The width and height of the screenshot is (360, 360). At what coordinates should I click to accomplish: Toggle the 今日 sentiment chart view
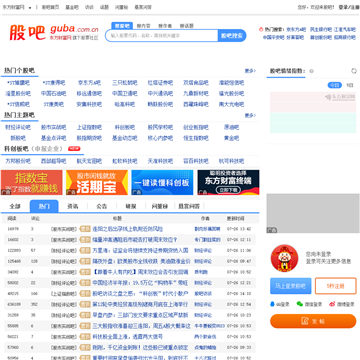point(334,85)
